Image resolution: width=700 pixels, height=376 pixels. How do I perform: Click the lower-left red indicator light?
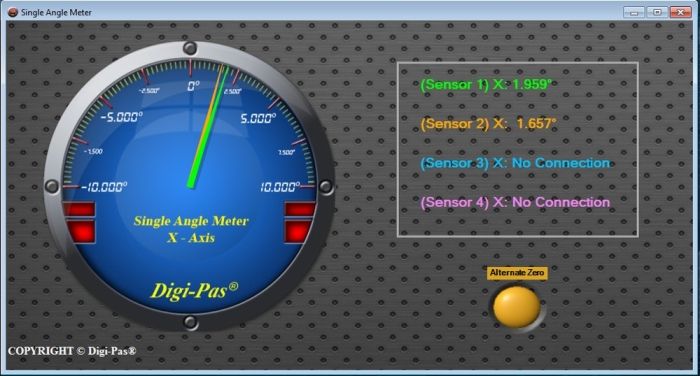[x=81, y=232]
